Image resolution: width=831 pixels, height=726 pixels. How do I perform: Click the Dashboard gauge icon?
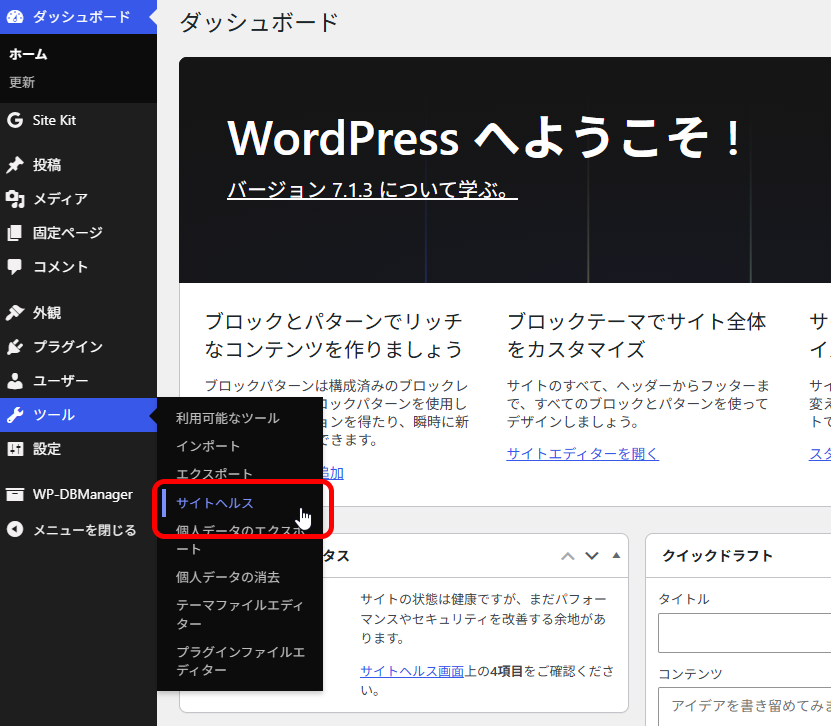(15, 16)
